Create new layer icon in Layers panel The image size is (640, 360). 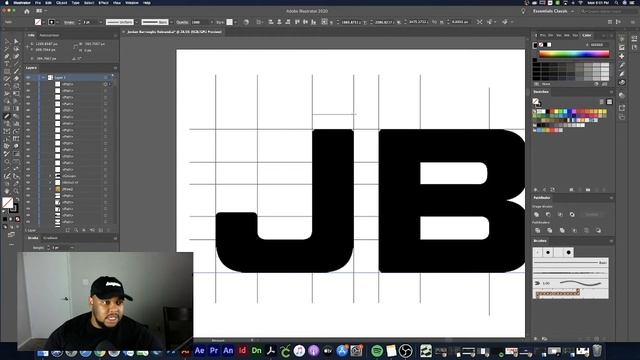click(100, 230)
